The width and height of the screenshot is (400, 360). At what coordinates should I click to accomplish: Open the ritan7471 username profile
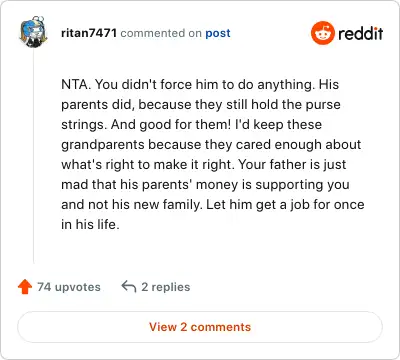(x=89, y=33)
